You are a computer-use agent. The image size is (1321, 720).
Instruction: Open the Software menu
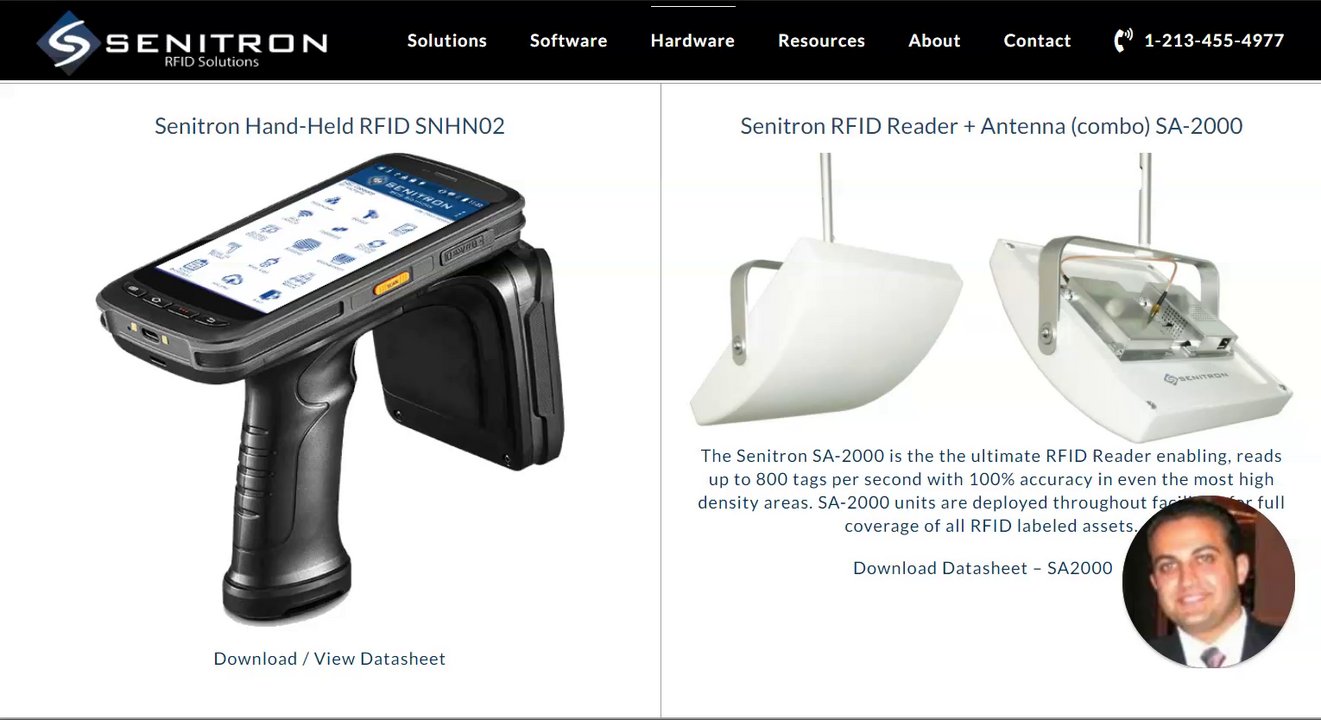pyautogui.click(x=569, y=41)
